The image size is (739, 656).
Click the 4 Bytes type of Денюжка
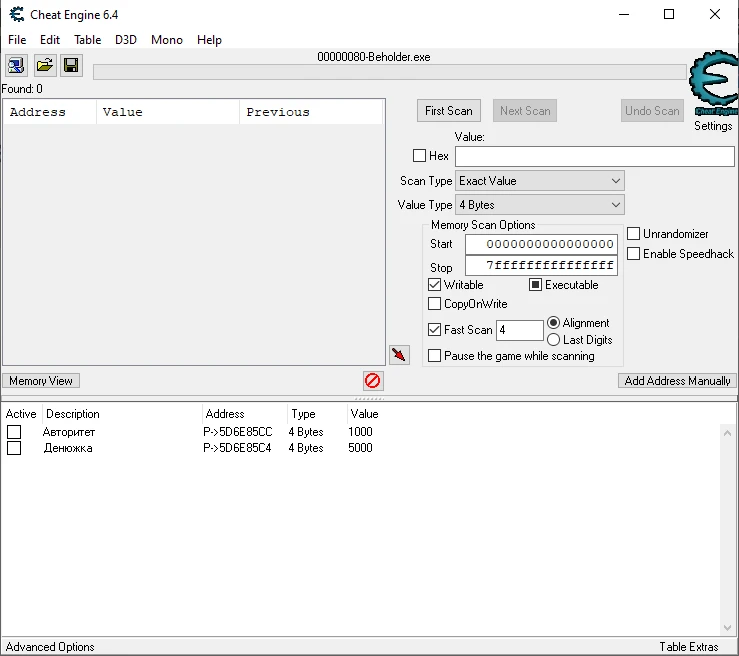(306, 448)
